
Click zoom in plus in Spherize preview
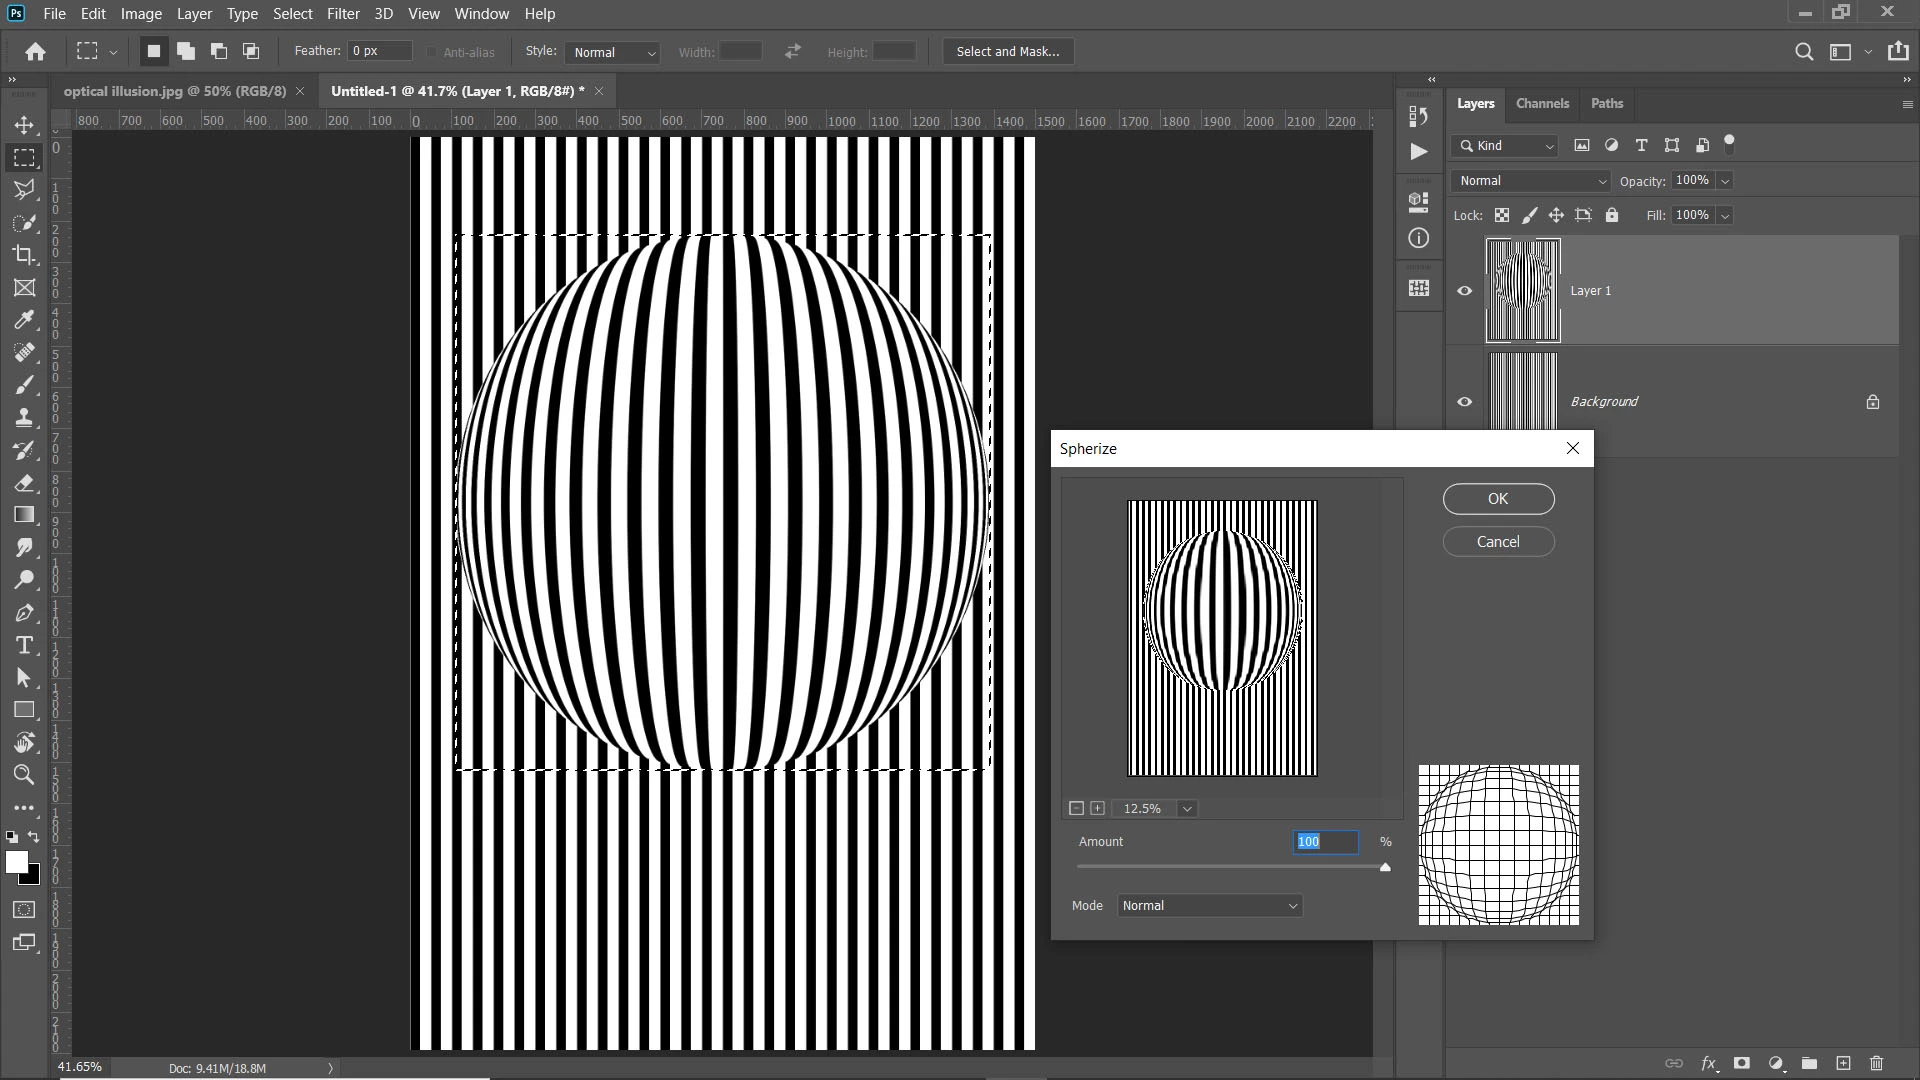(x=1097, y=808)
